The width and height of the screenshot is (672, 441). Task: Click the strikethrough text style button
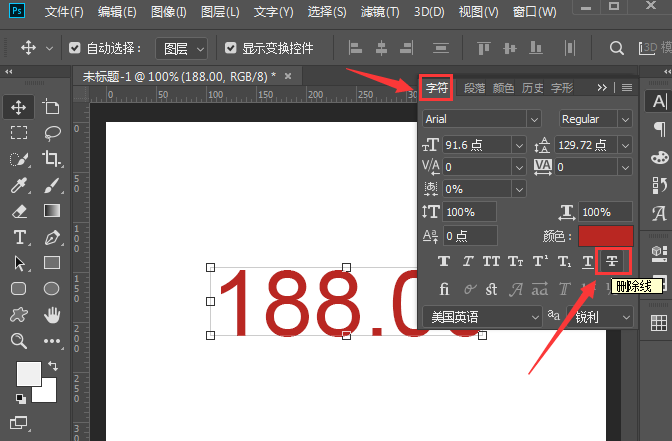tap(612, 261)
